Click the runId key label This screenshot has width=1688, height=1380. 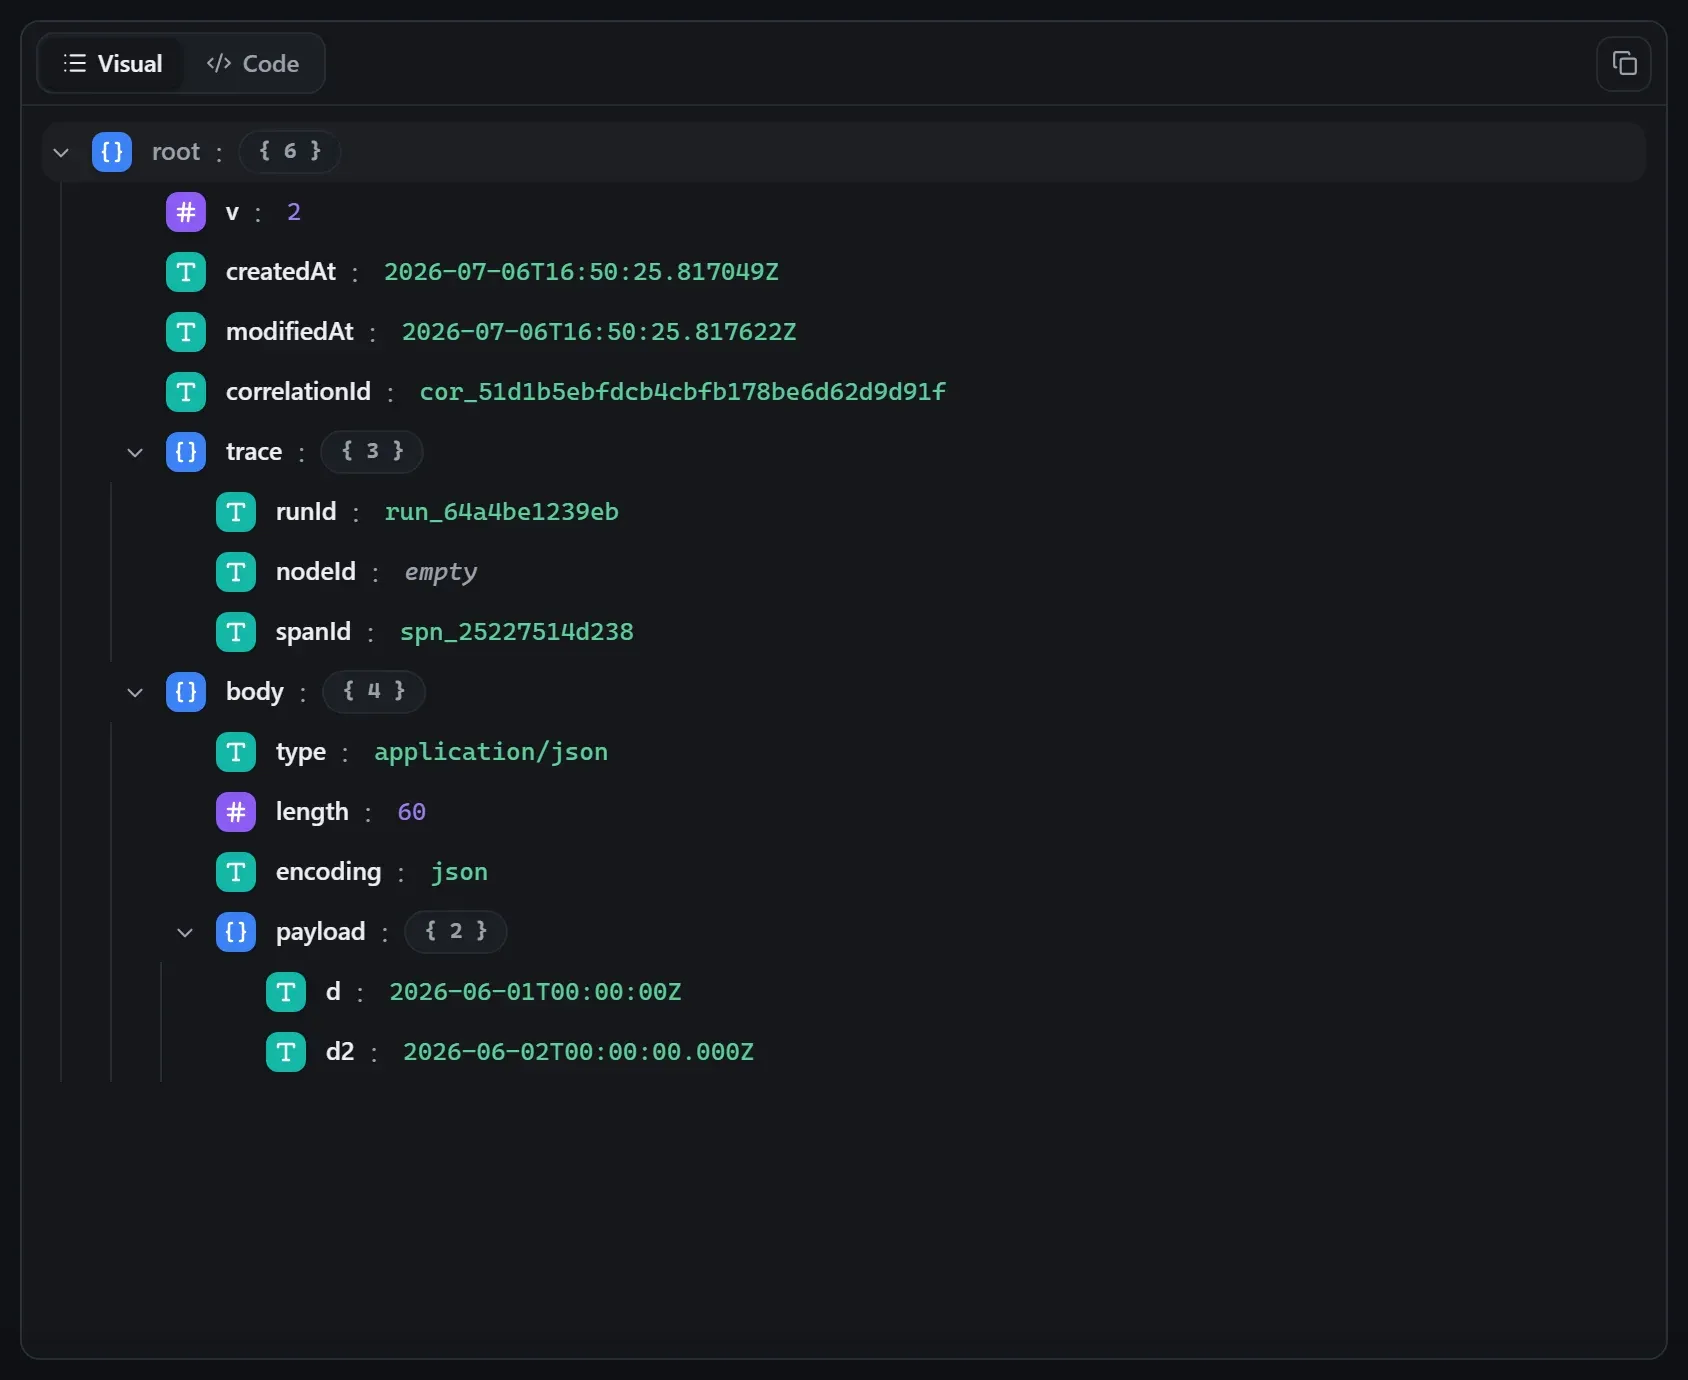click(306, 512)
